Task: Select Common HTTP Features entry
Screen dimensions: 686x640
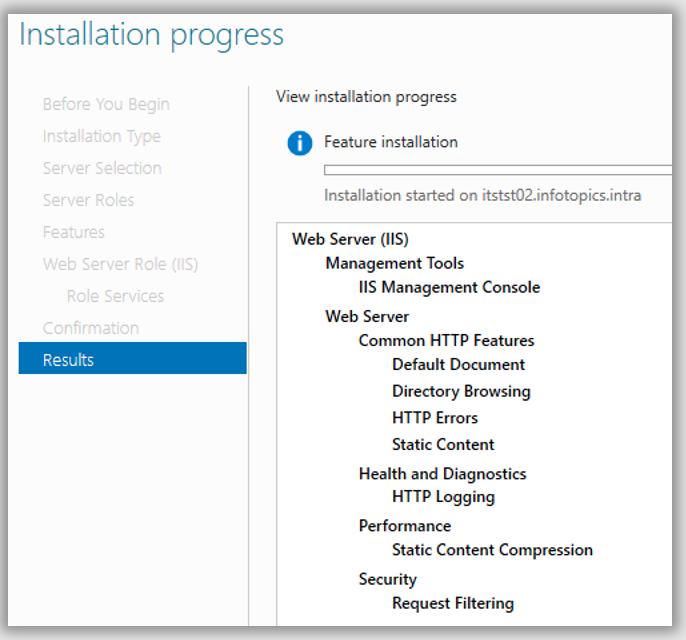Action: click(x=446, y=340)
